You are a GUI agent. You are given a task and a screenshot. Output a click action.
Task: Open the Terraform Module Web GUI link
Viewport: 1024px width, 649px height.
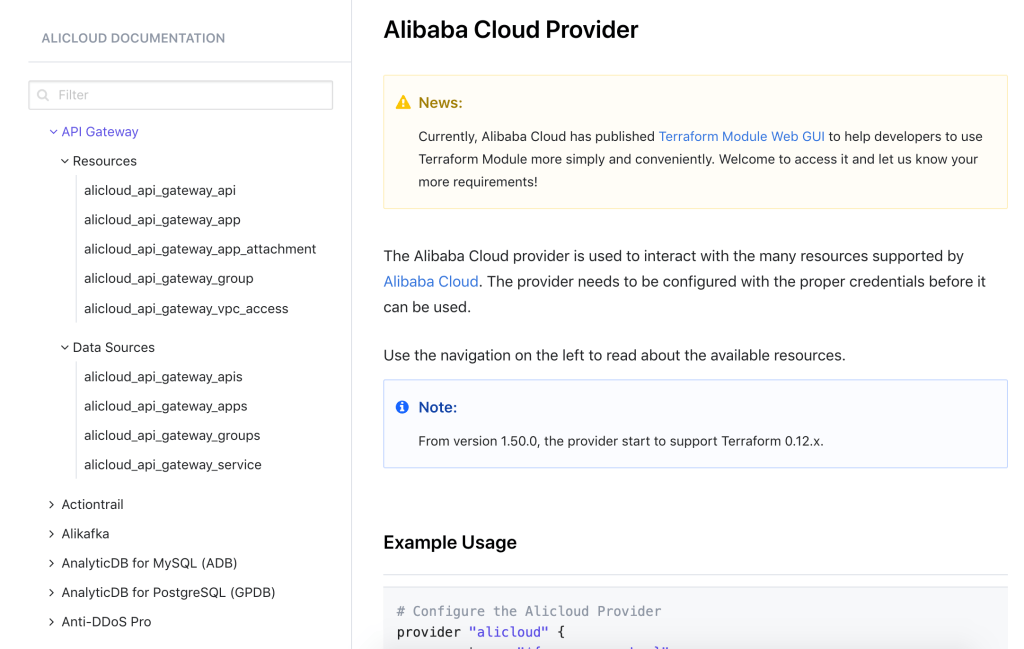(x=741, y=136)
